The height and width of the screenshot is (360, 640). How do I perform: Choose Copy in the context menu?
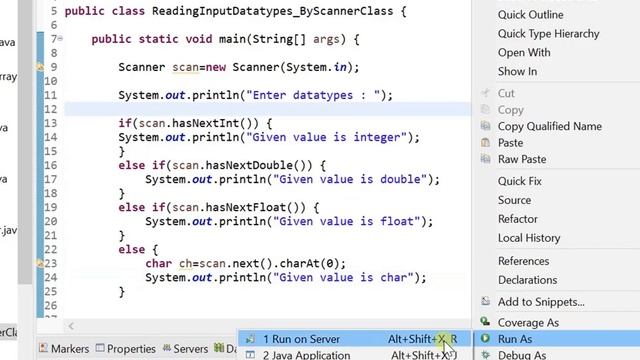[x=510, y=110]
